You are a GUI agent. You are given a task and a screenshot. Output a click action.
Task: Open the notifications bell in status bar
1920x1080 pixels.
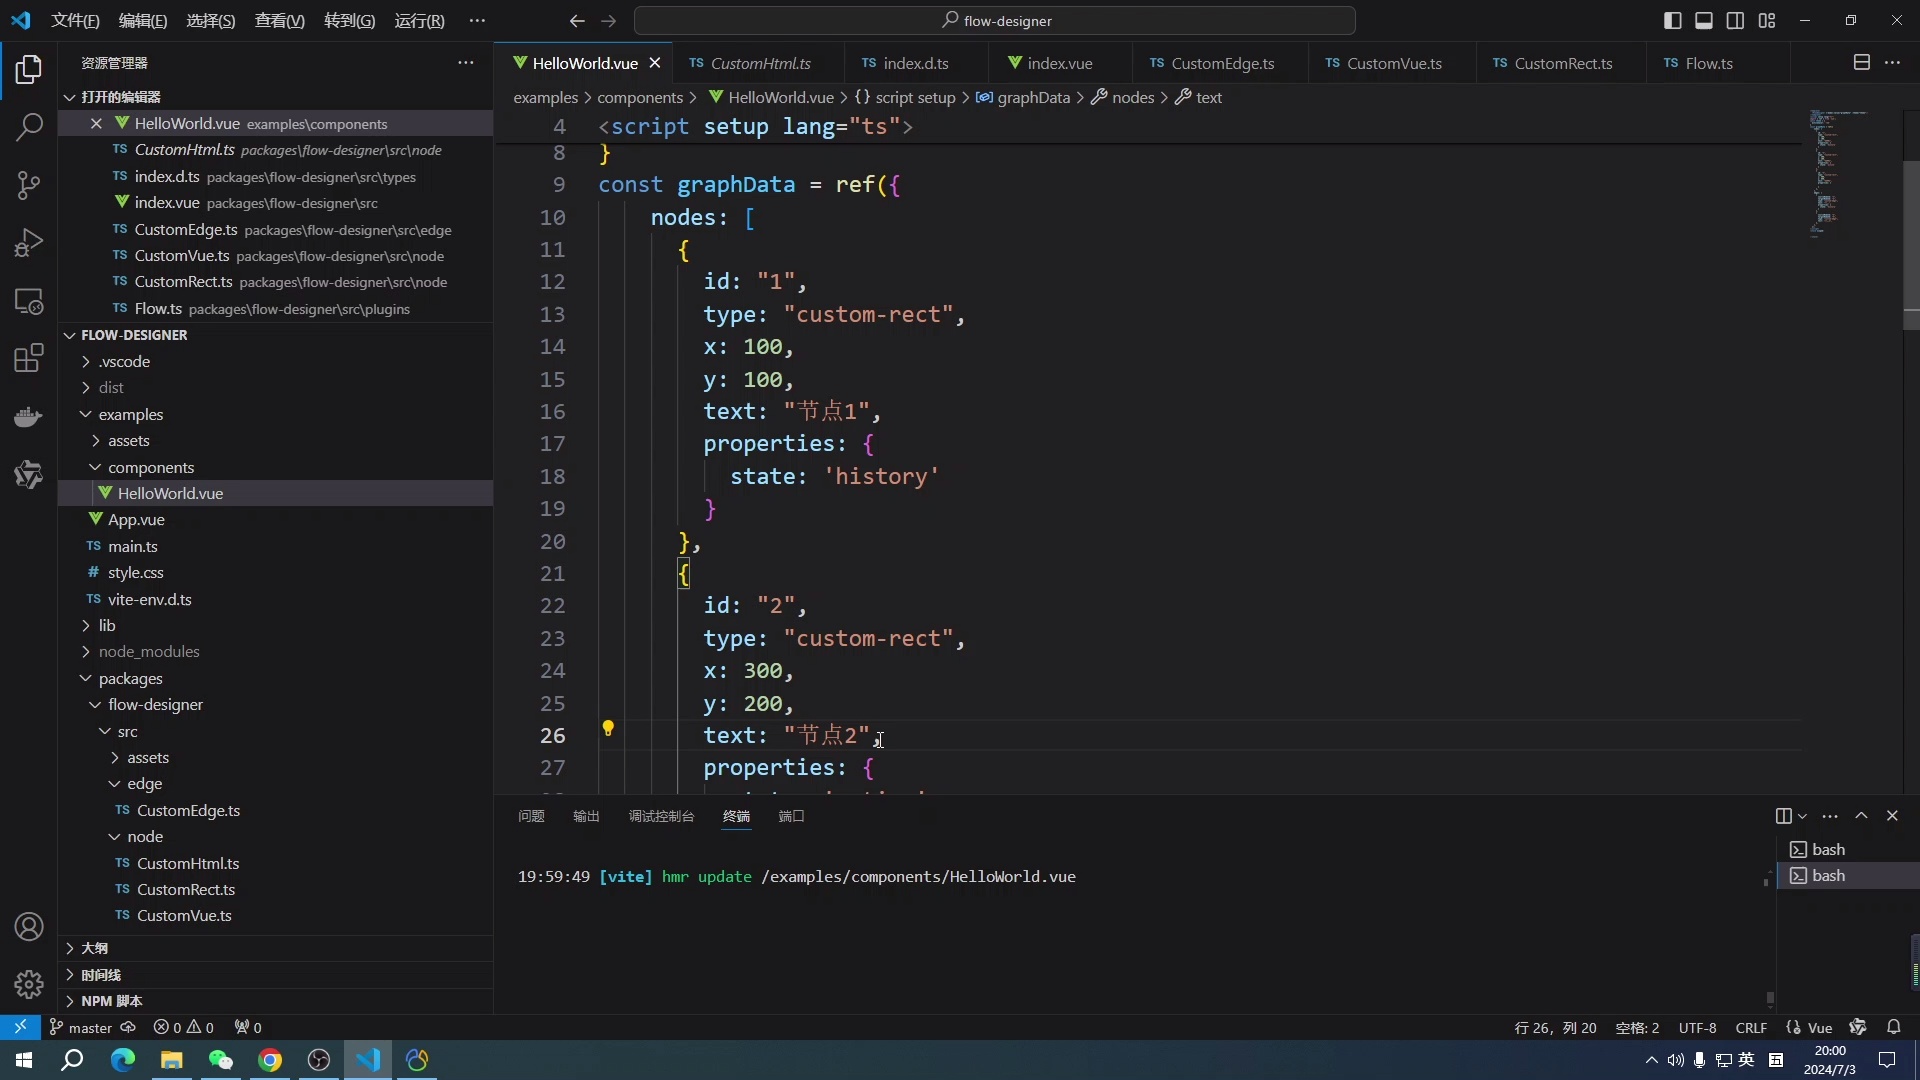[x=1893, y=1027]
